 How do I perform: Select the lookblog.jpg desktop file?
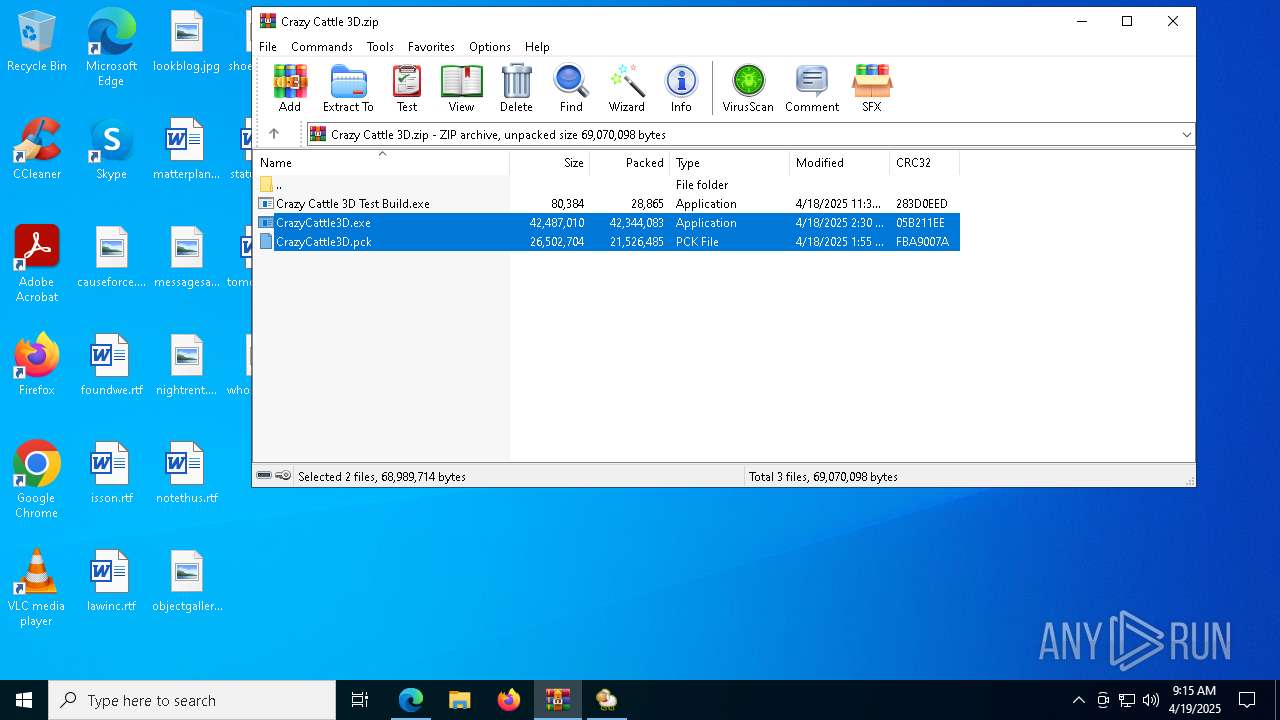pos(186,42)
